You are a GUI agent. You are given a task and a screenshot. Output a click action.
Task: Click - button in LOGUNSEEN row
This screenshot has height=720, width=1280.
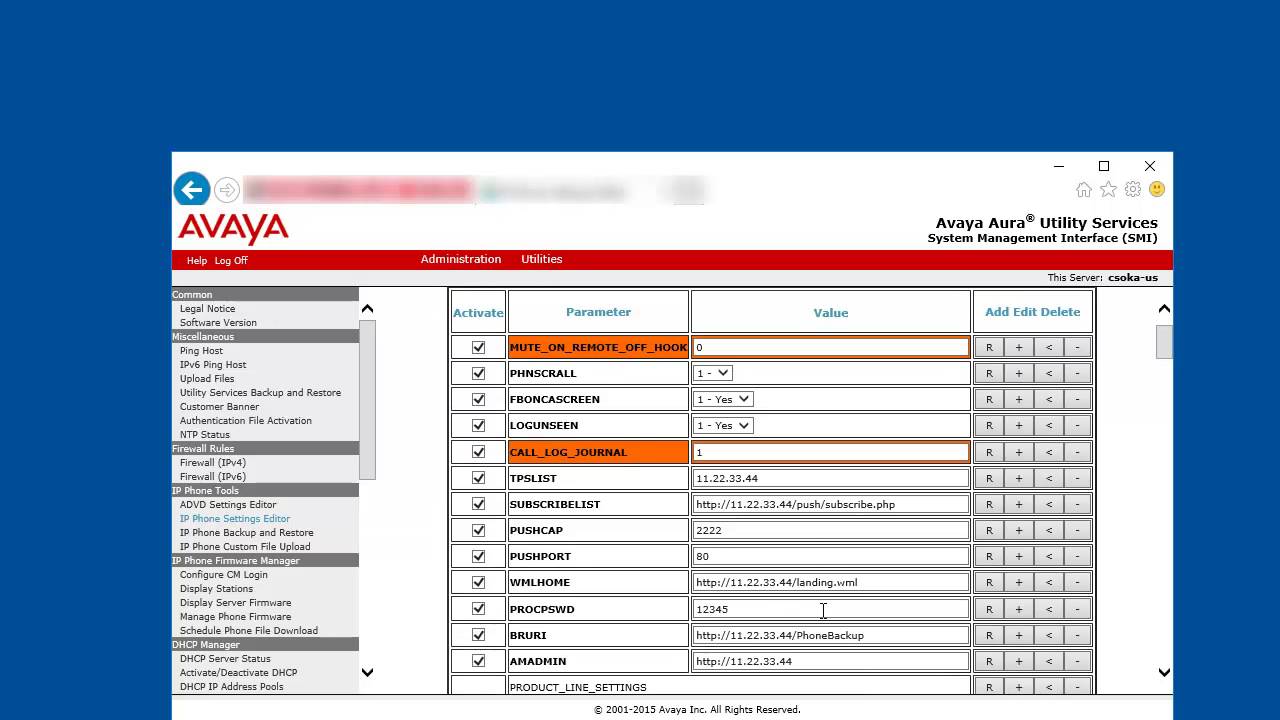point(1077,425)
